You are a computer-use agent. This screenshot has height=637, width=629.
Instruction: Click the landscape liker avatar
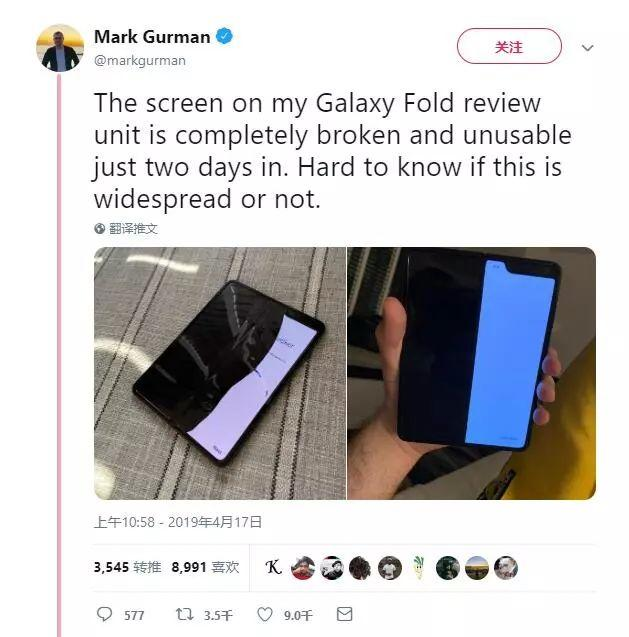[x=477, y=568]
